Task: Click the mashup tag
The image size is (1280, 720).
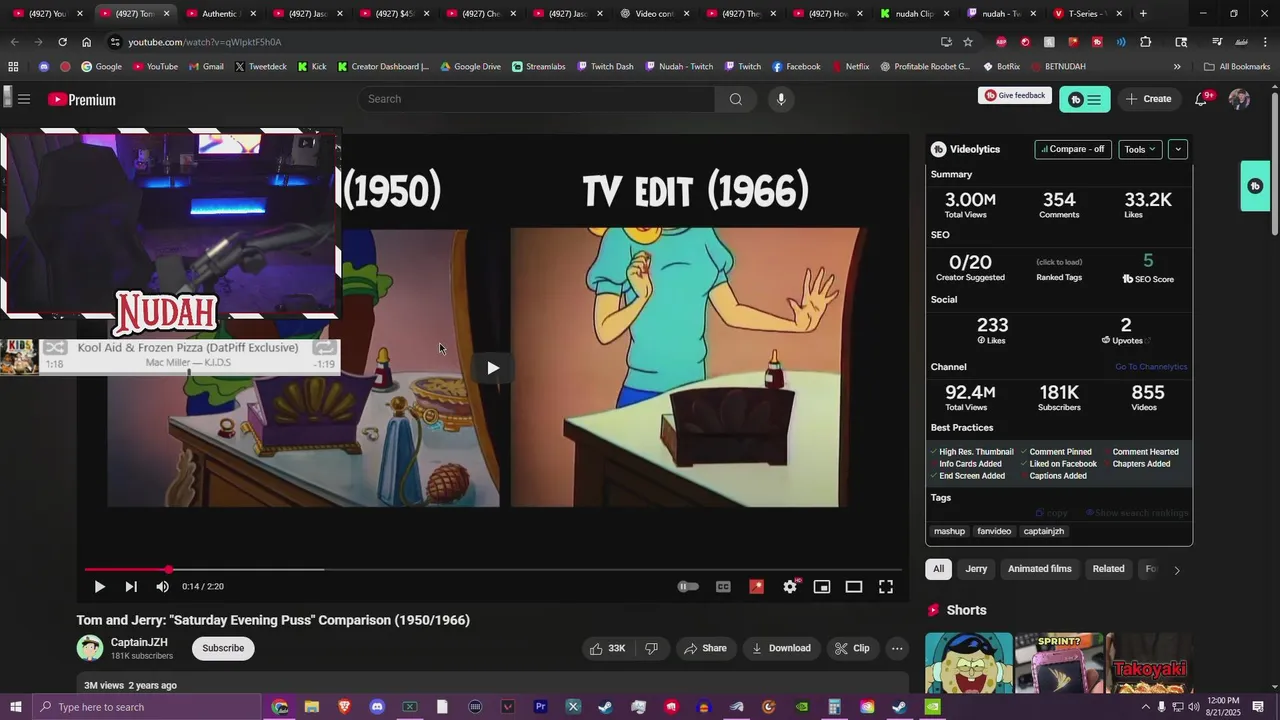Action: [x=949, y=531]
